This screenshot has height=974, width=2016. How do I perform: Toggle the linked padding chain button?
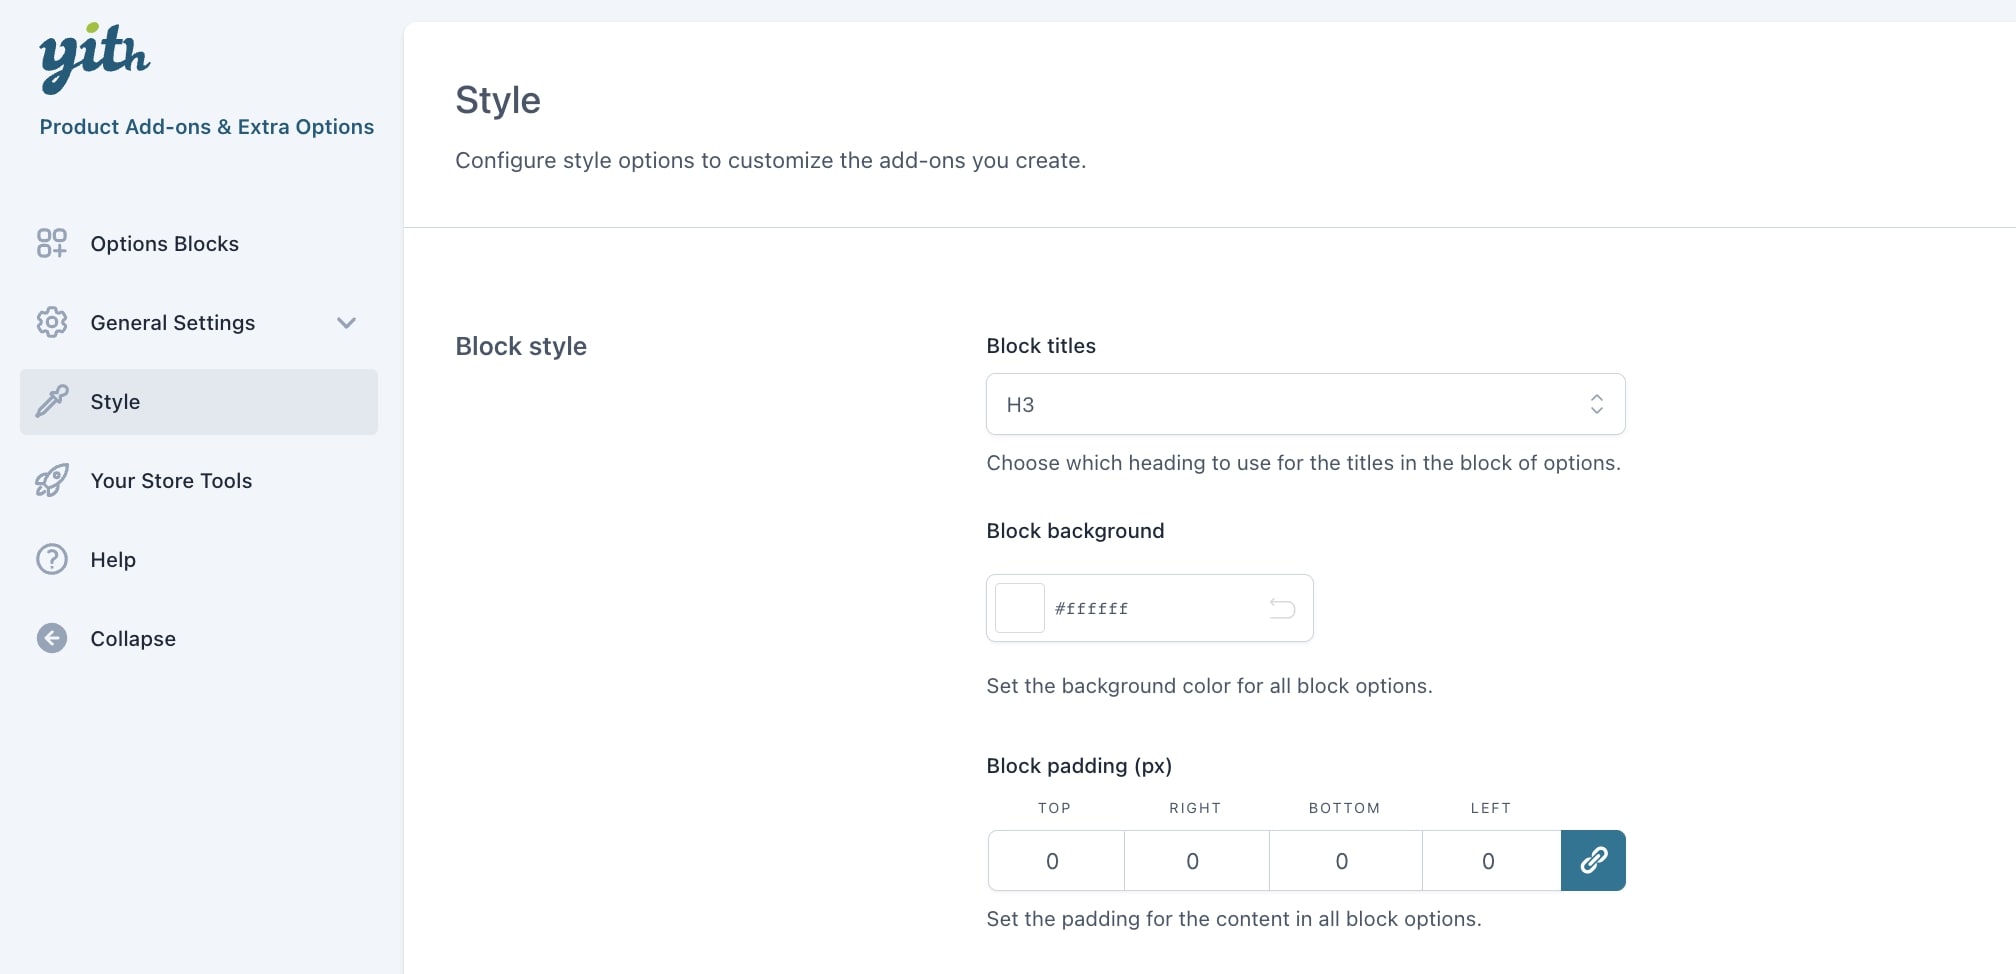point(1593,860)
